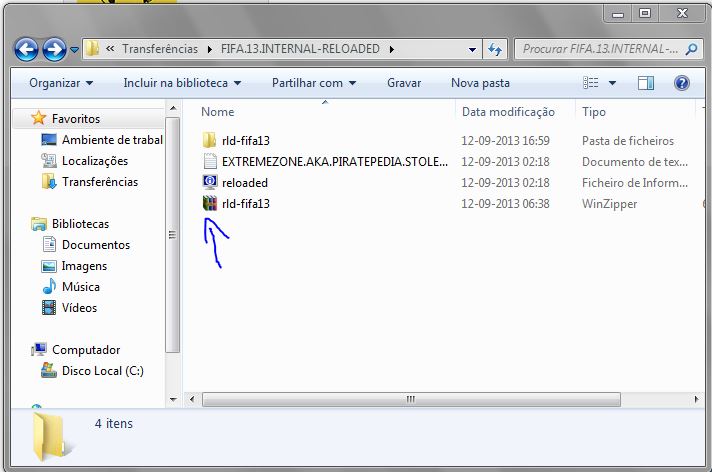Click the horizontal scrollbar of file list

pyautogui.click(x=410, y=398)
